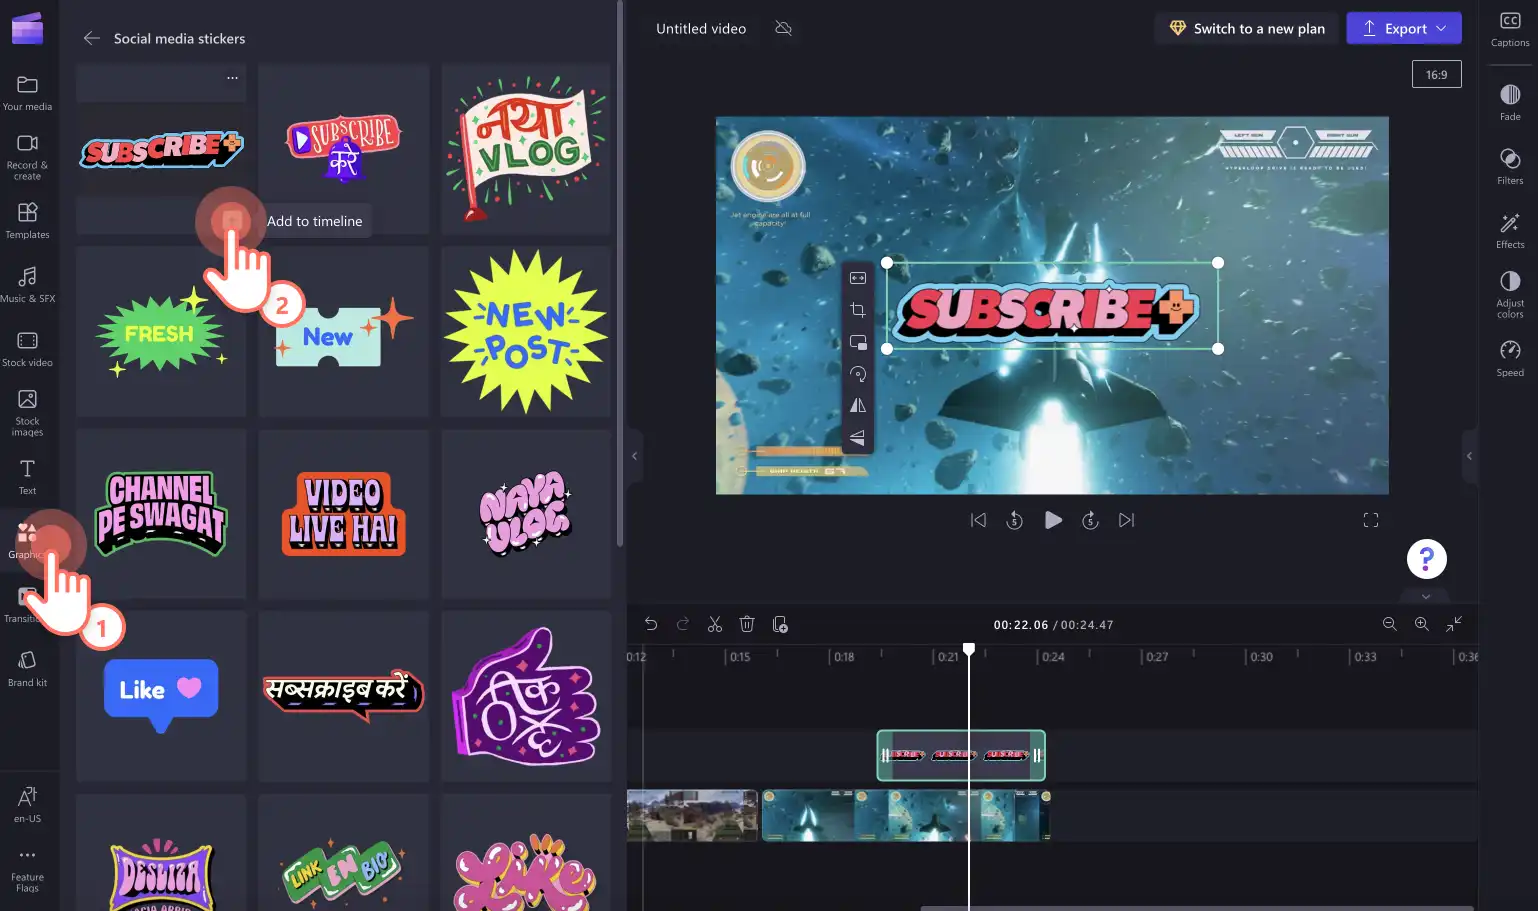This screenshot has width=1538, height=911.
Task: Toggle Captions panel on
Action: pyautogui.click(x=1510, y=29)
